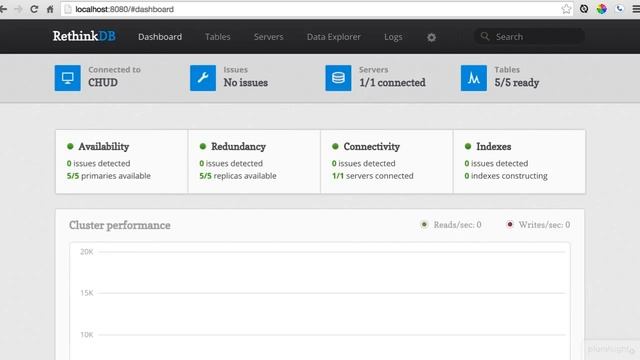640x360 pixels.
Task: Click the browser home button
Action: pos(50,9)
